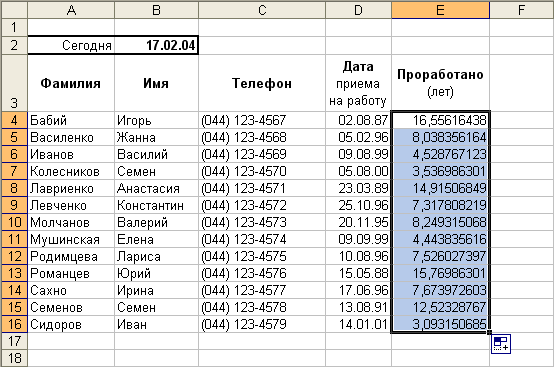Select row 16 header
Image resolution: width=554 pixels, height=367 pixels.
(14, 324)
